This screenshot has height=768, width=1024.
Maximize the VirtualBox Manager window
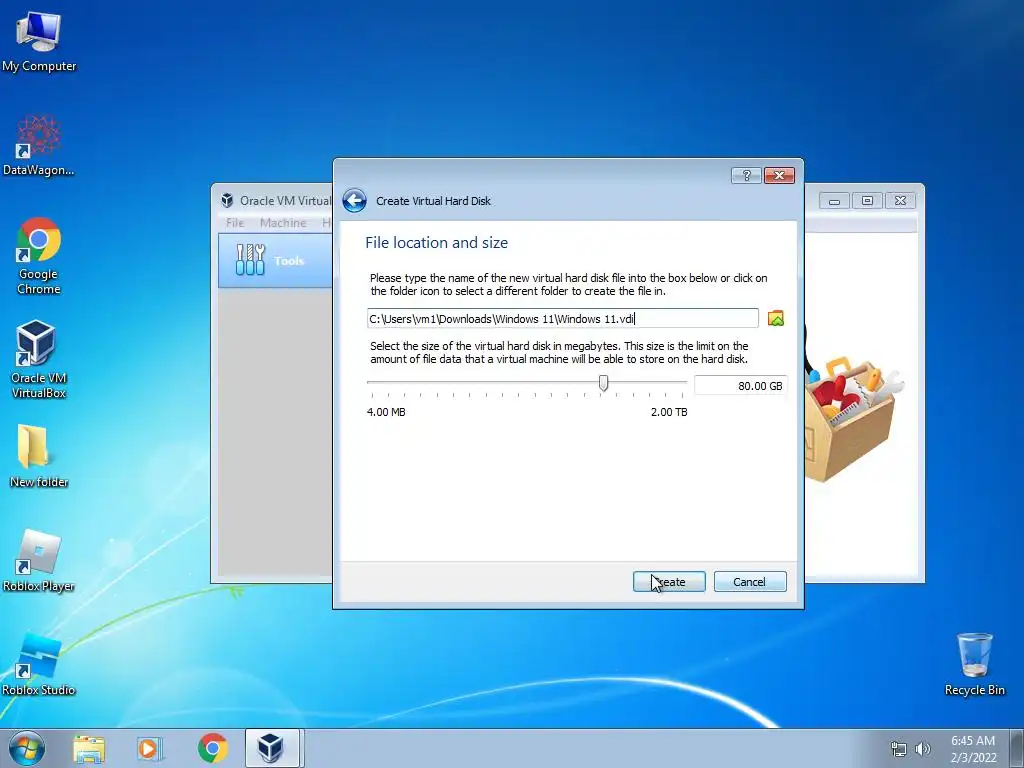[x=867, y=200]
